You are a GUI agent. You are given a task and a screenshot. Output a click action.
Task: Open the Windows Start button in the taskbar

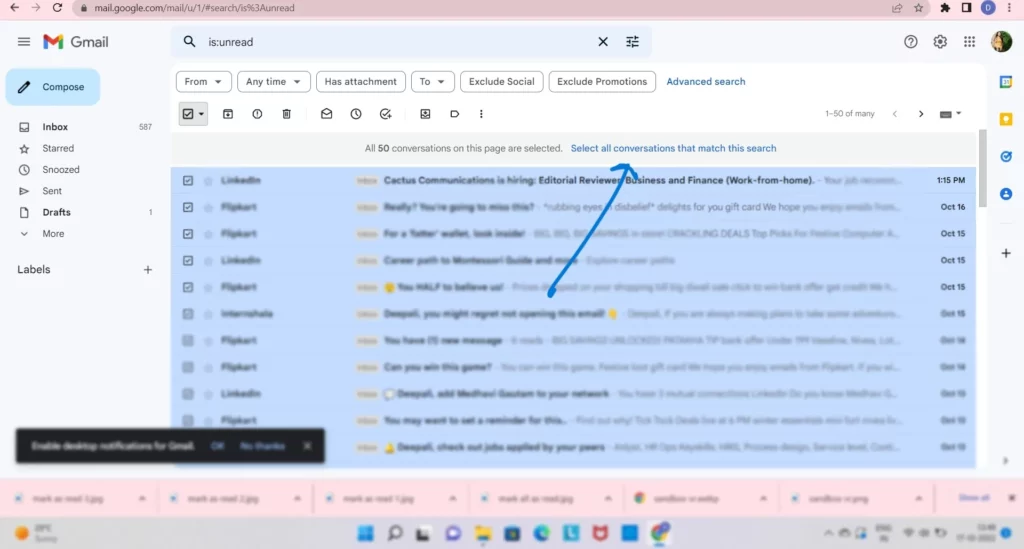click(x=366, y=533)
